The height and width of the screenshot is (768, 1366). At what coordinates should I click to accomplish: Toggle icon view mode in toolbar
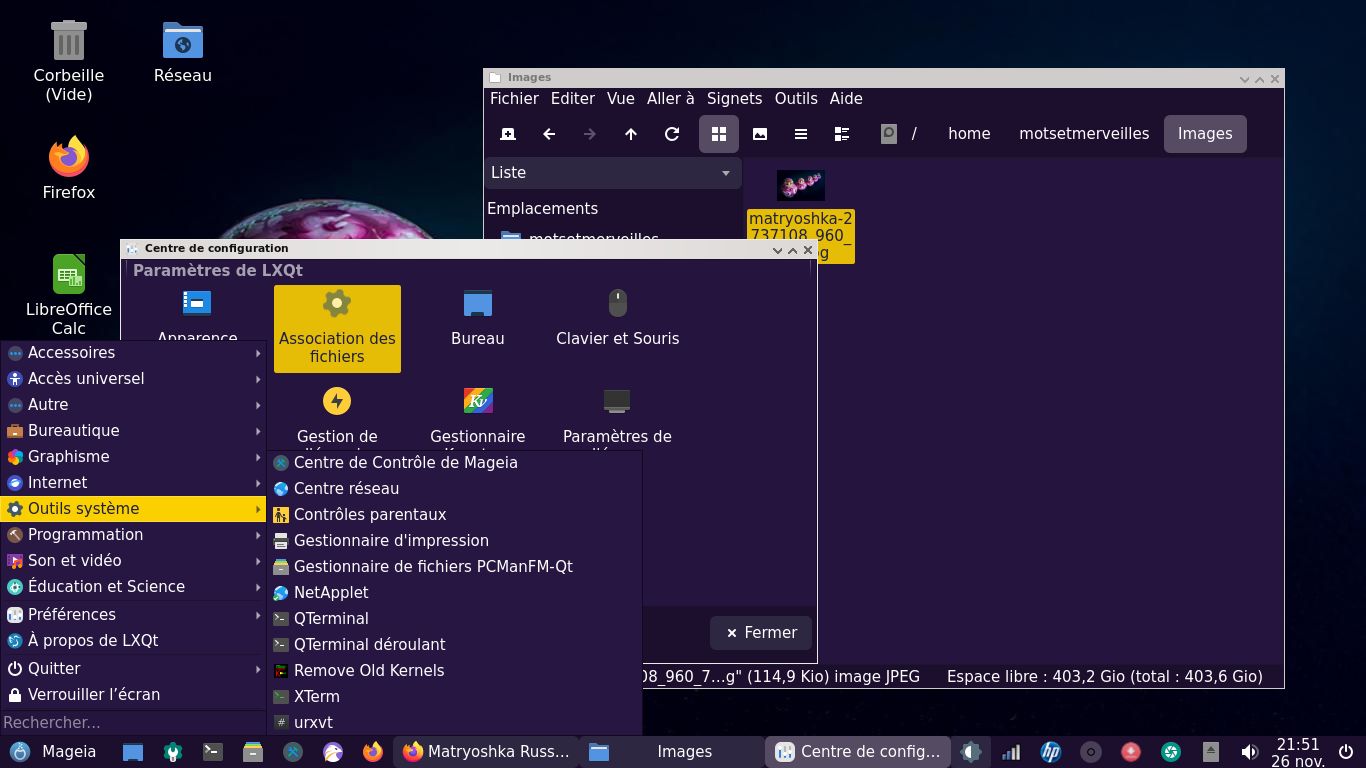719,133
